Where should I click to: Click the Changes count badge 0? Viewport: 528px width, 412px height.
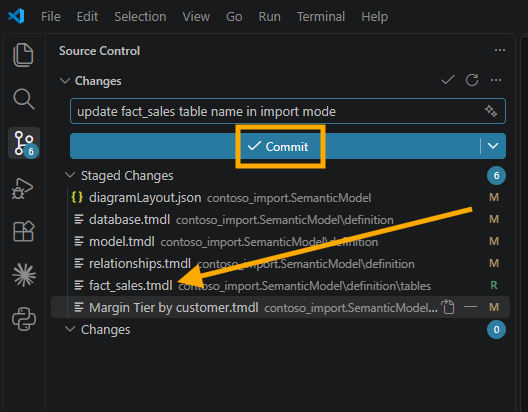[496, 330]
